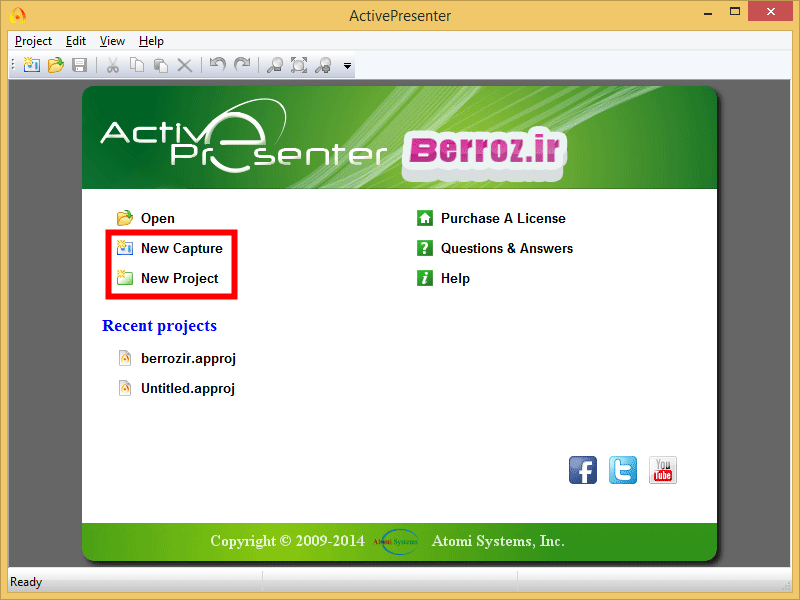Click the Cut scissors toolbar icon
The height and width of the screenshot is (600, 800).
click(113, 65)
